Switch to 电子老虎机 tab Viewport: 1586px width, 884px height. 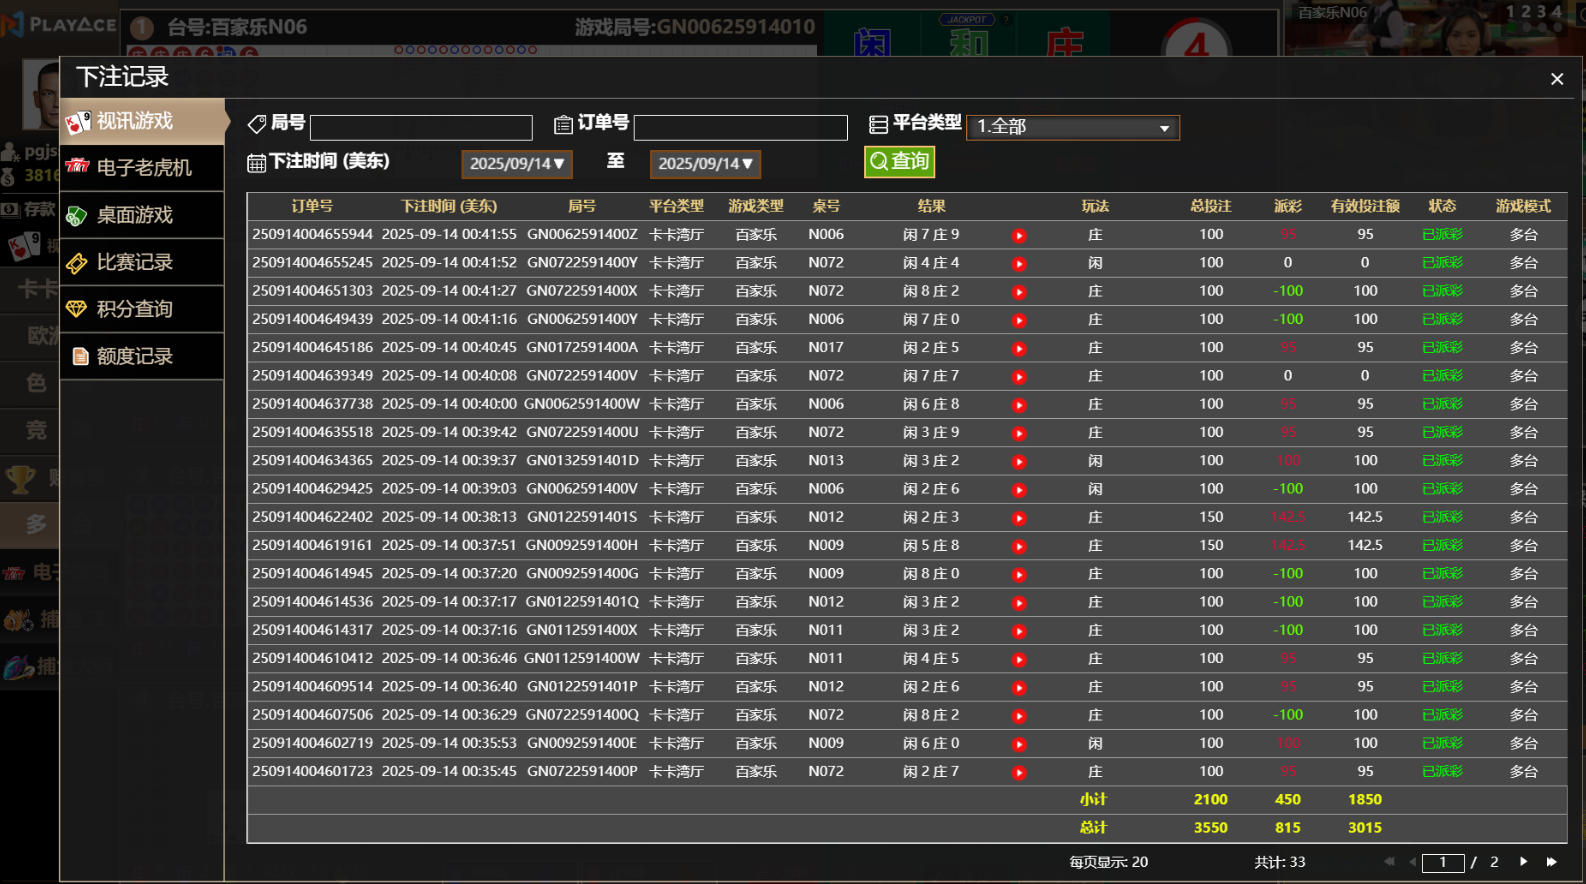coord(142,168)
